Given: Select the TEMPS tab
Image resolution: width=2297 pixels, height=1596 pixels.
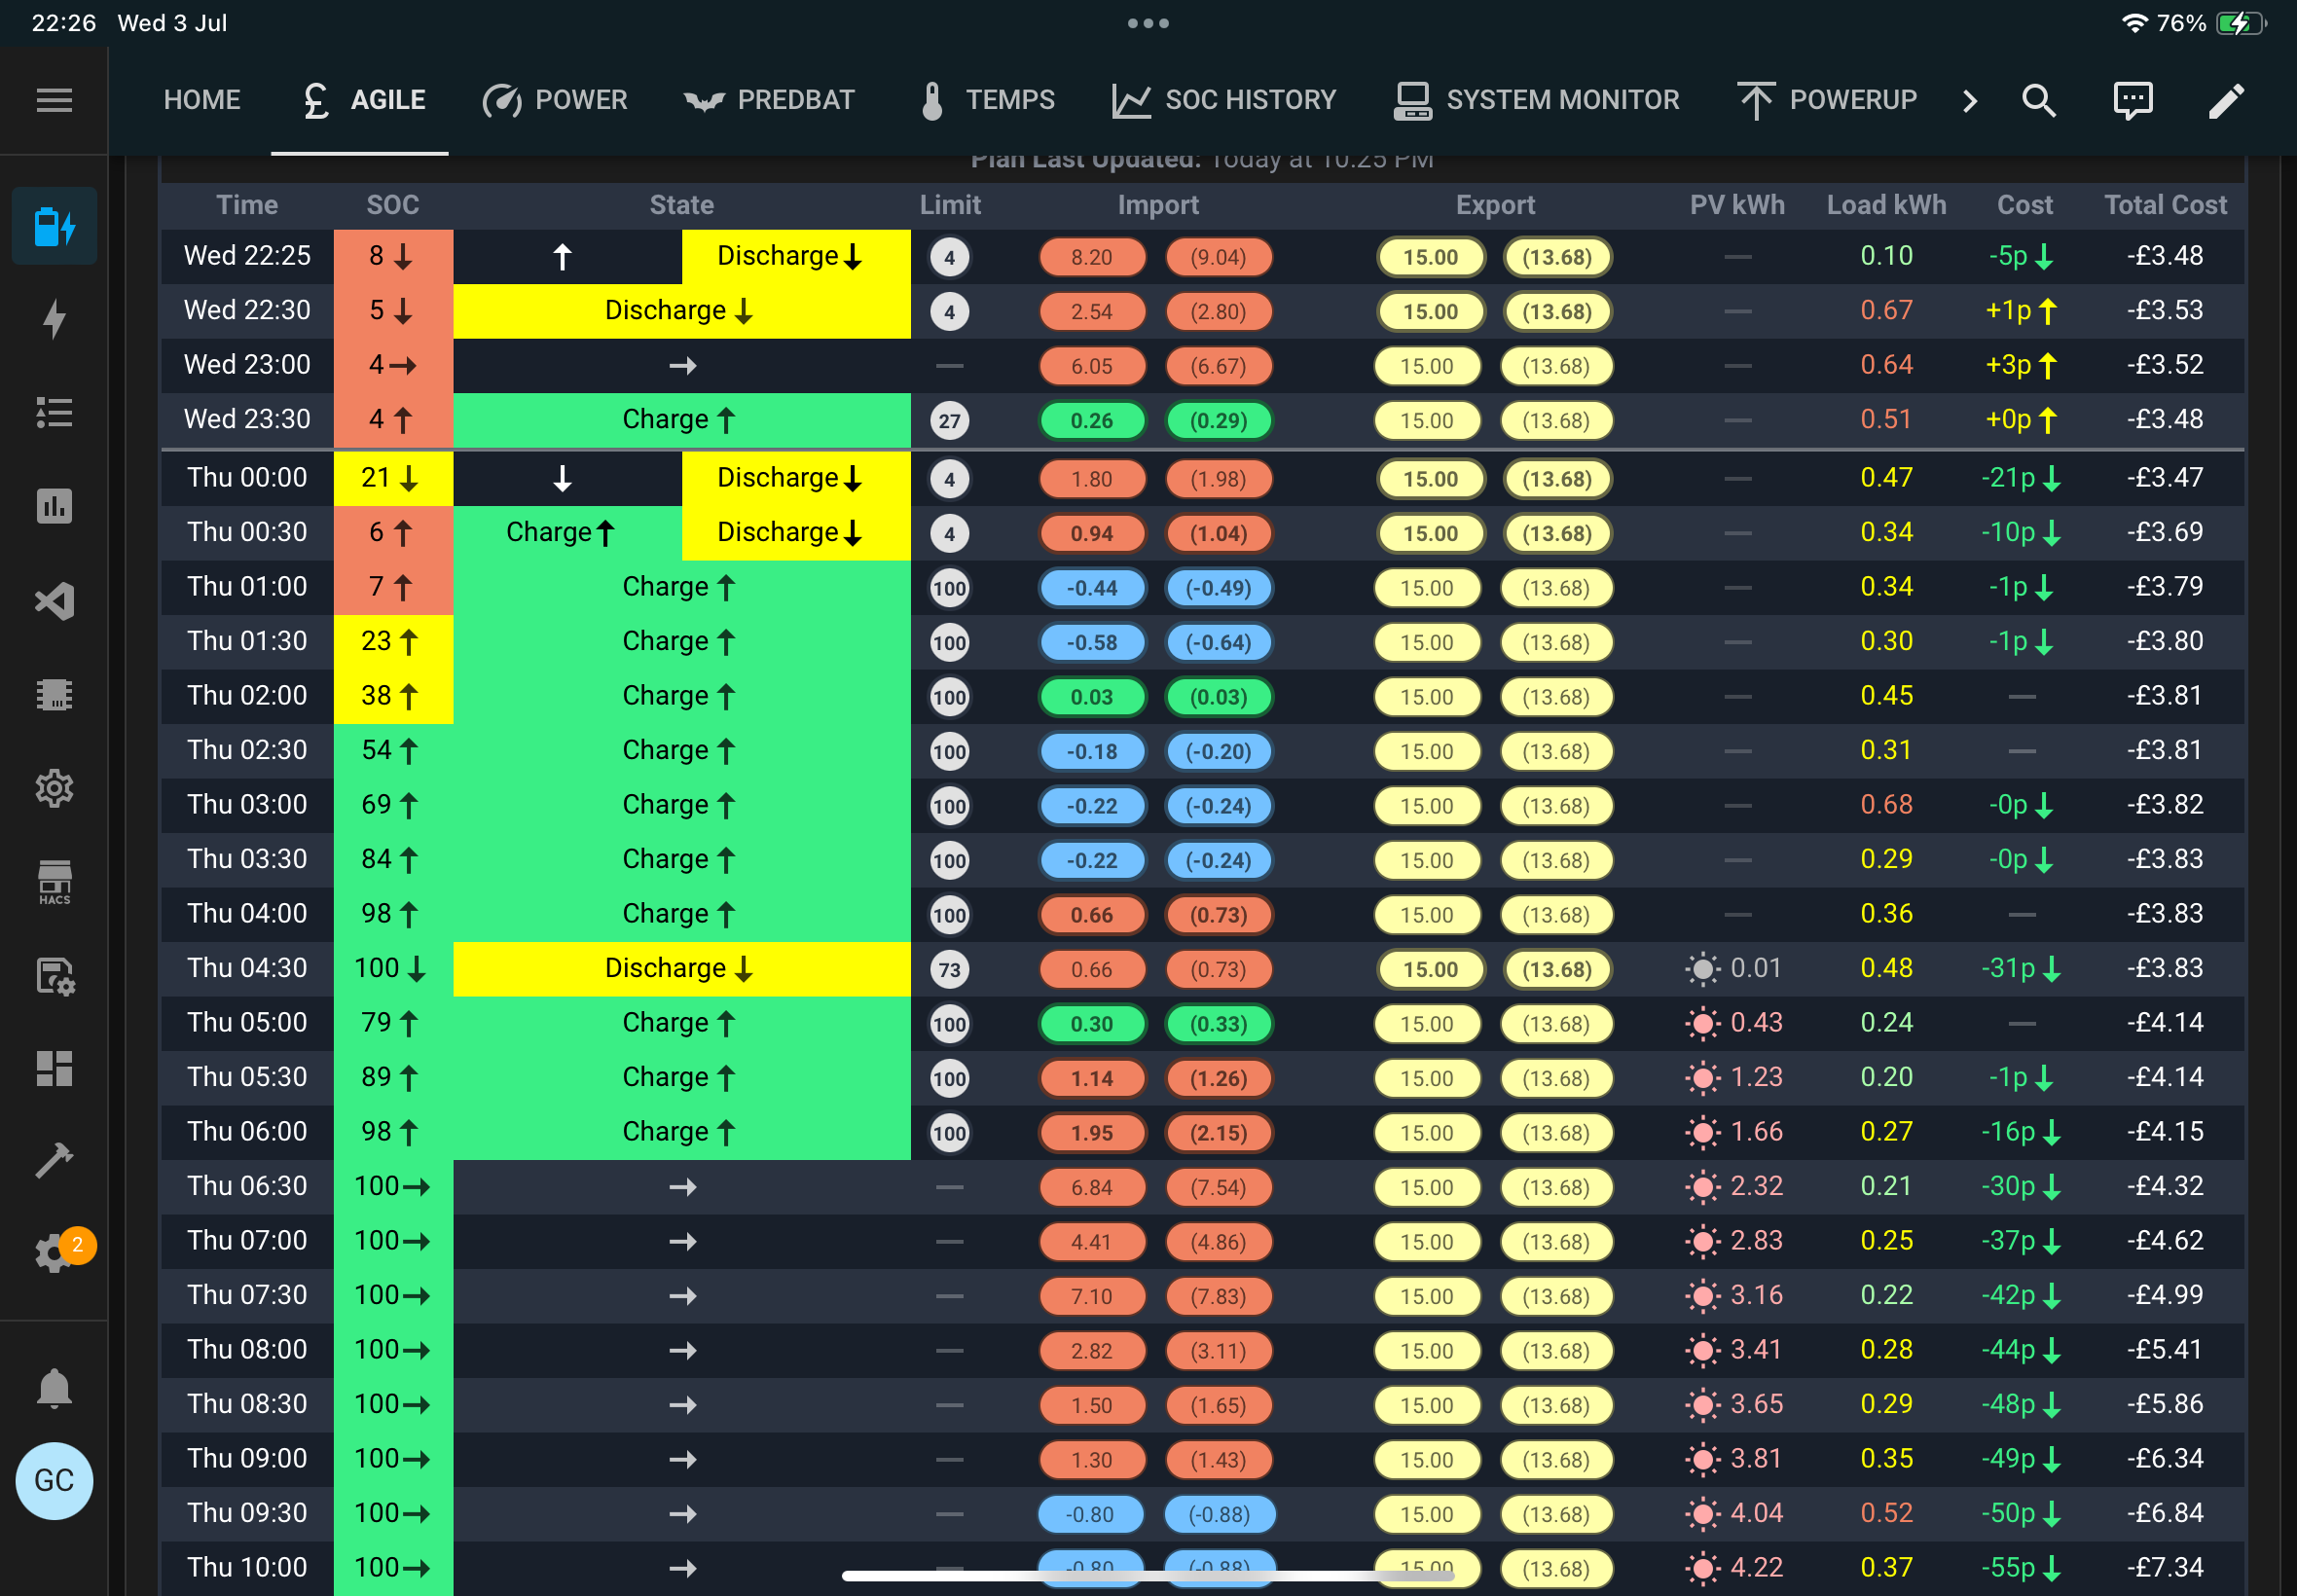Looking at the screenshot, I should pos(986,100).
